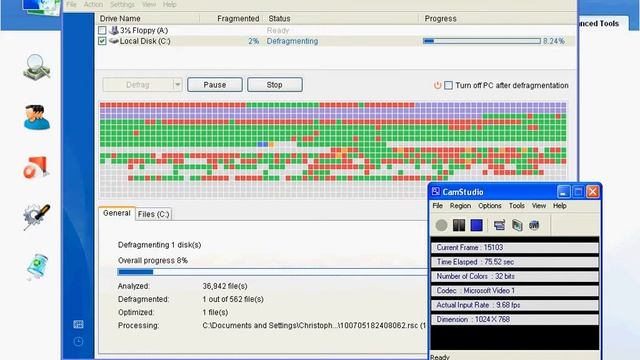
Task: Click the CamStudio title bar icon
Action: pyautogui.click(x=436, y=191)
